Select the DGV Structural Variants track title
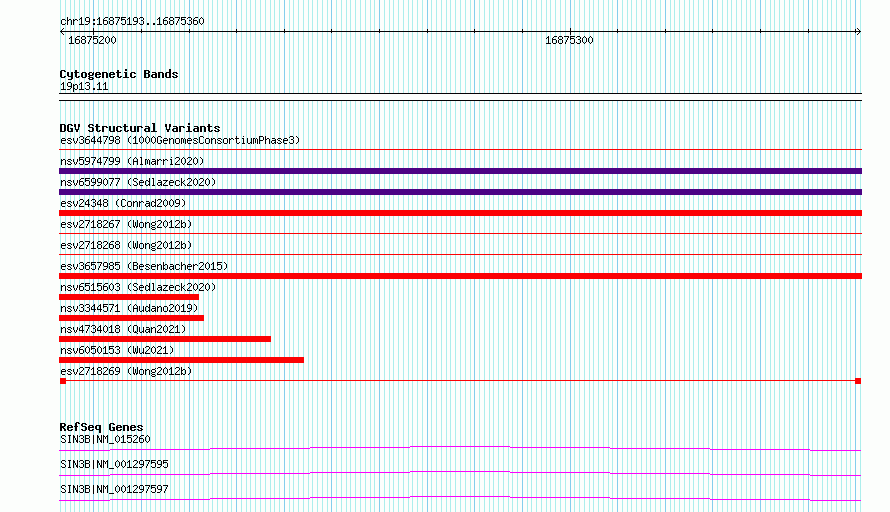This screenshot has width=890, height=512. [140, 128]
